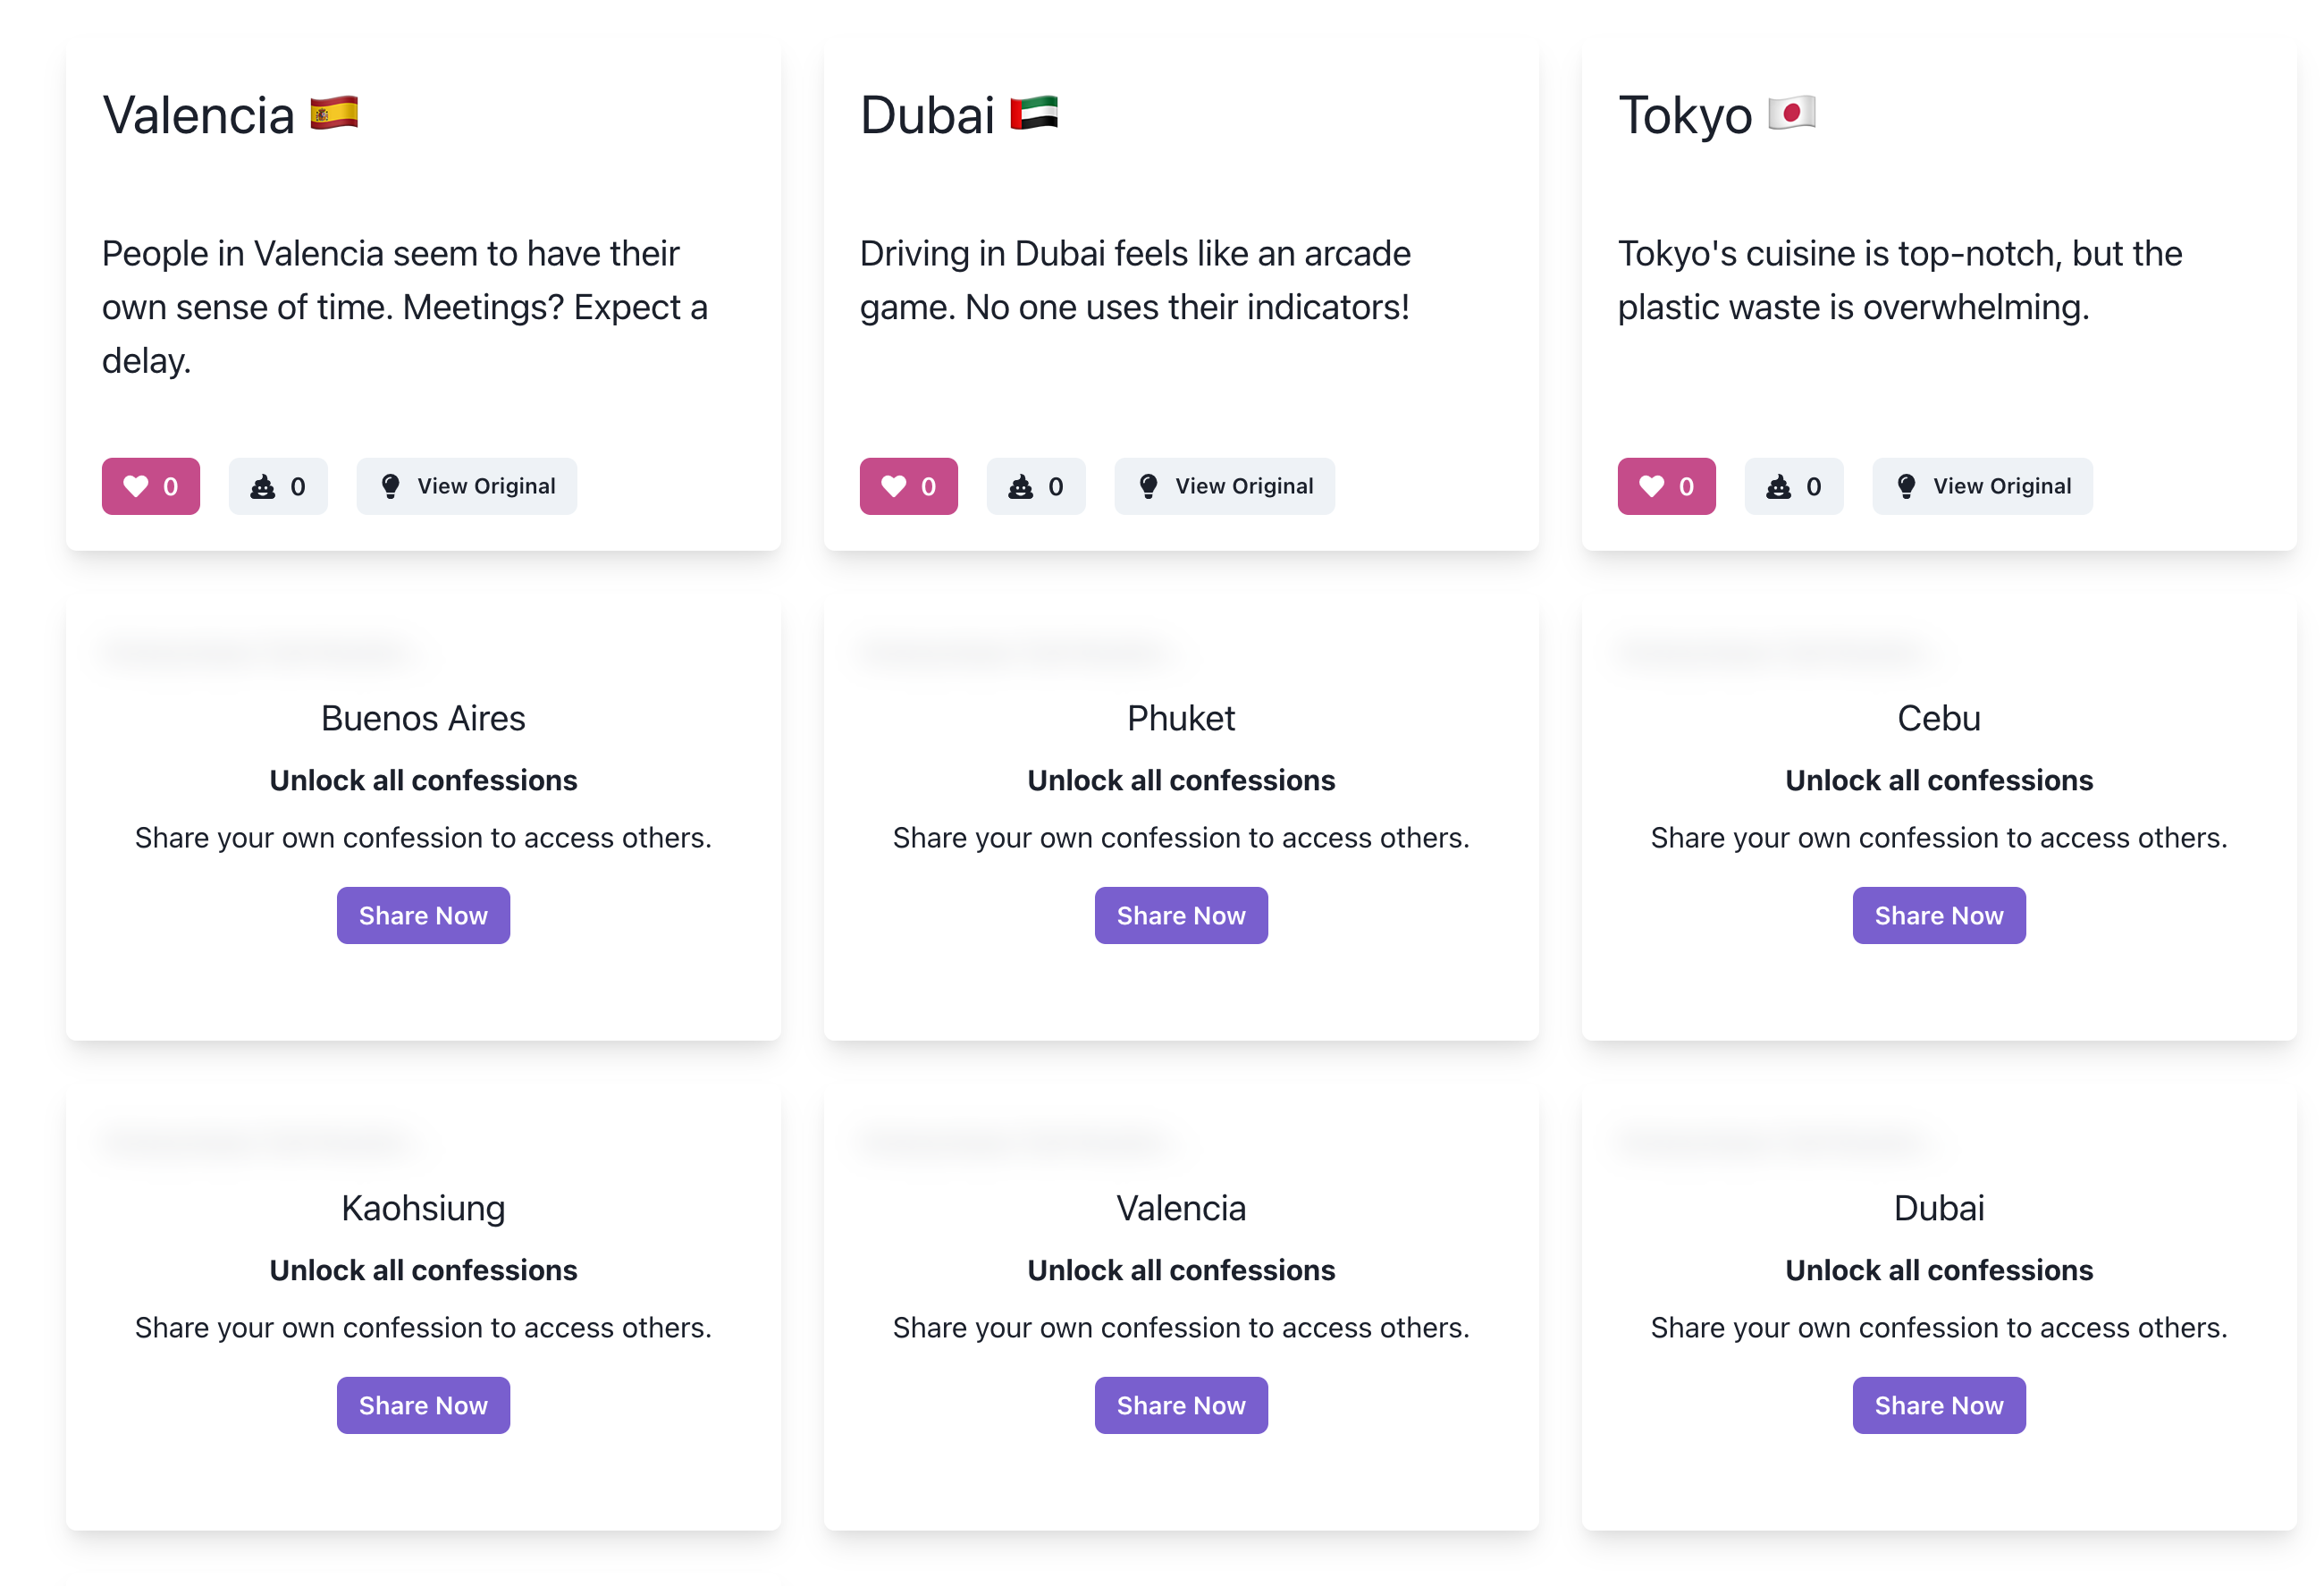
Task: Click the UAE flag beside Dubai title
Action: pos(1033,113)
